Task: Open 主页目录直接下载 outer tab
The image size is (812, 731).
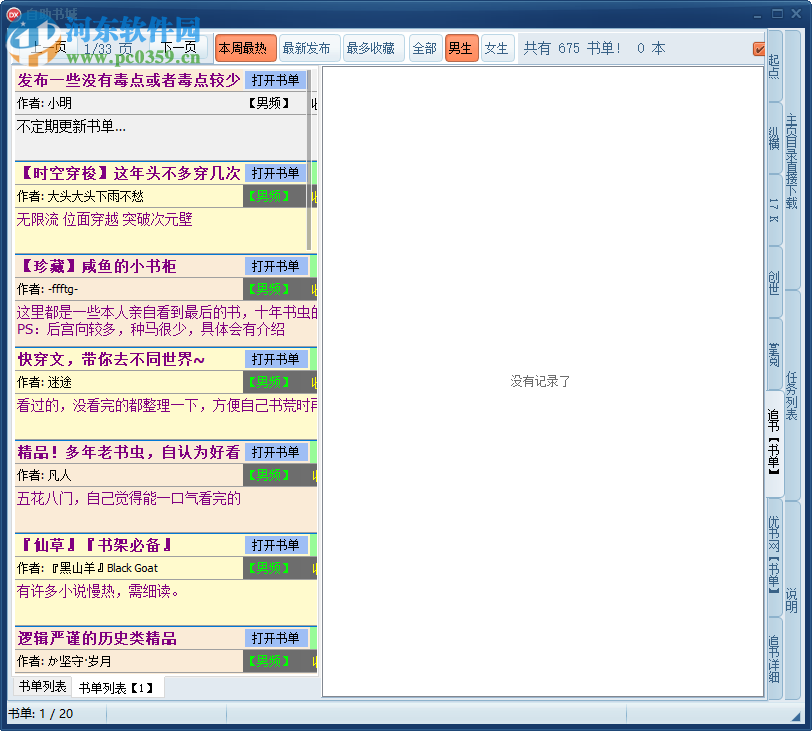Action: click(x=791, y=160)
